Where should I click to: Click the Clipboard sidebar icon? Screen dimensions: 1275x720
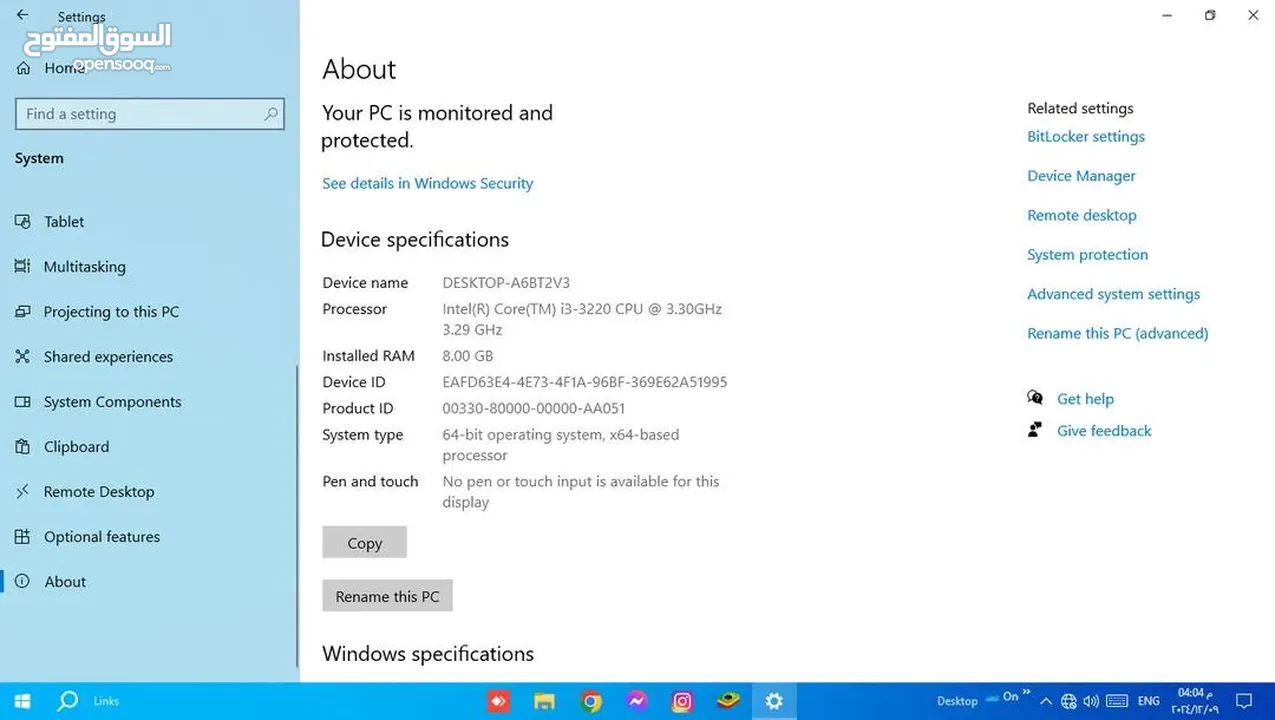(x=23, y=447)
